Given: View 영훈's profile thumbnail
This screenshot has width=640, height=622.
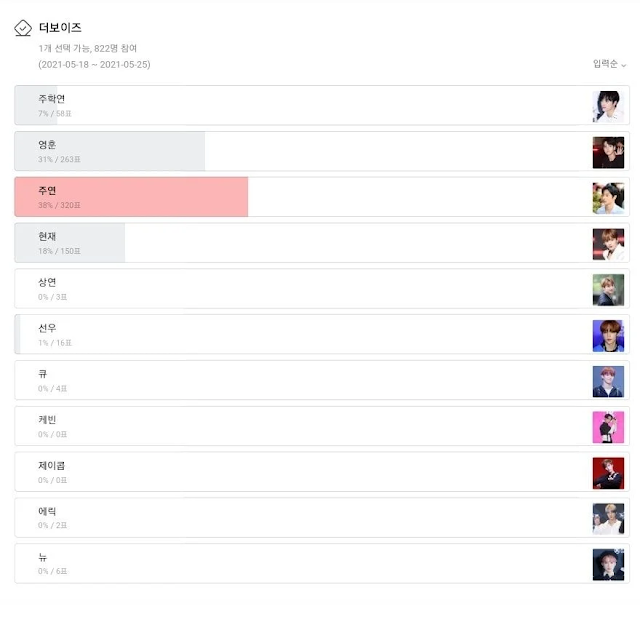Looking at the screenshot, I should 608,153.
